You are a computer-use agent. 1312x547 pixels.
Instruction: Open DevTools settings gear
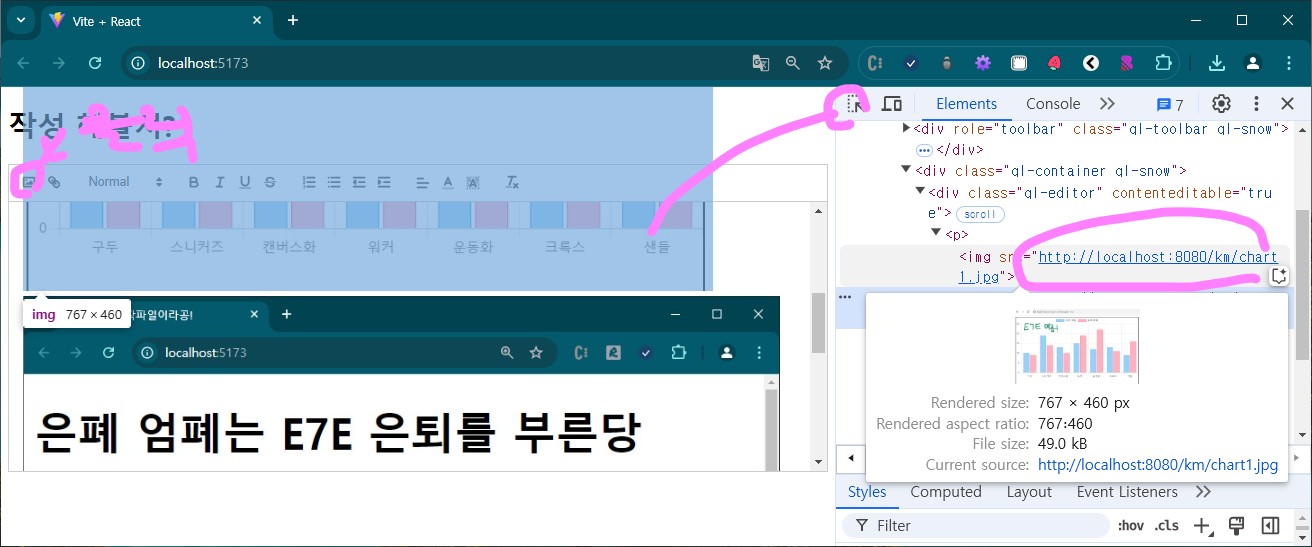point(1221,104)
